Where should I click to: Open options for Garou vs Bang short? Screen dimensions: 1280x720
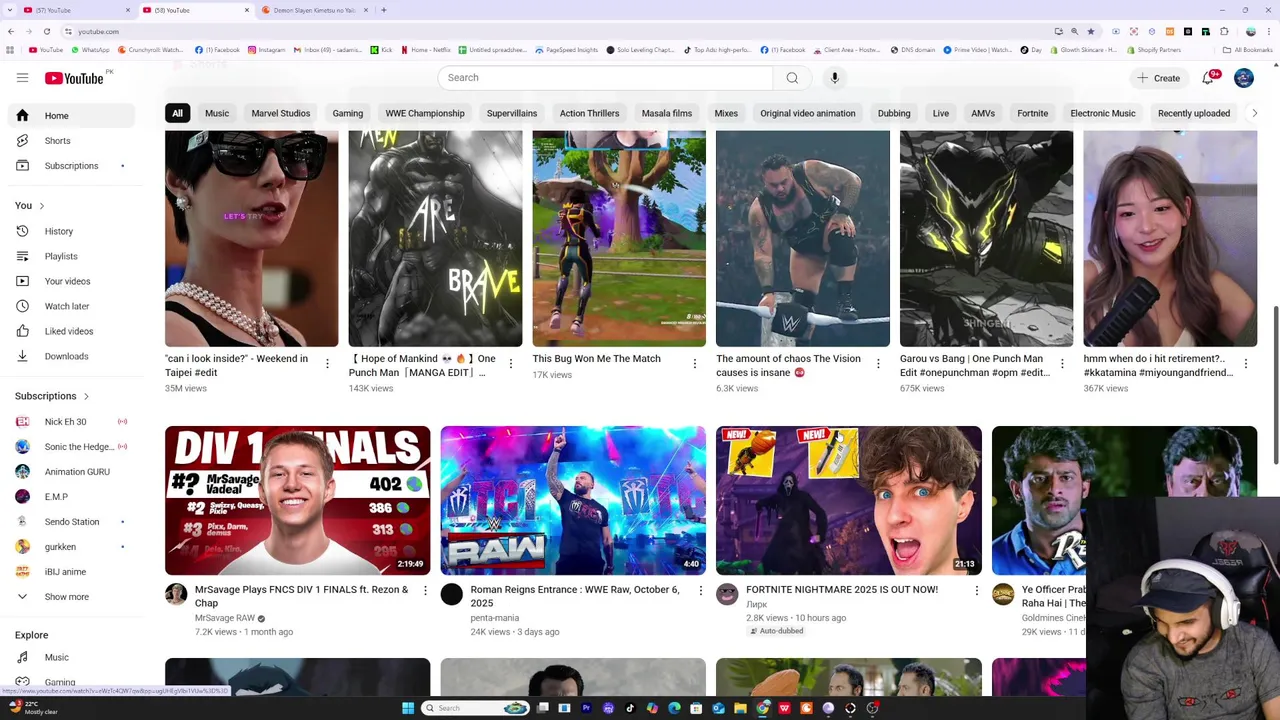click(x=1062, y=364)
